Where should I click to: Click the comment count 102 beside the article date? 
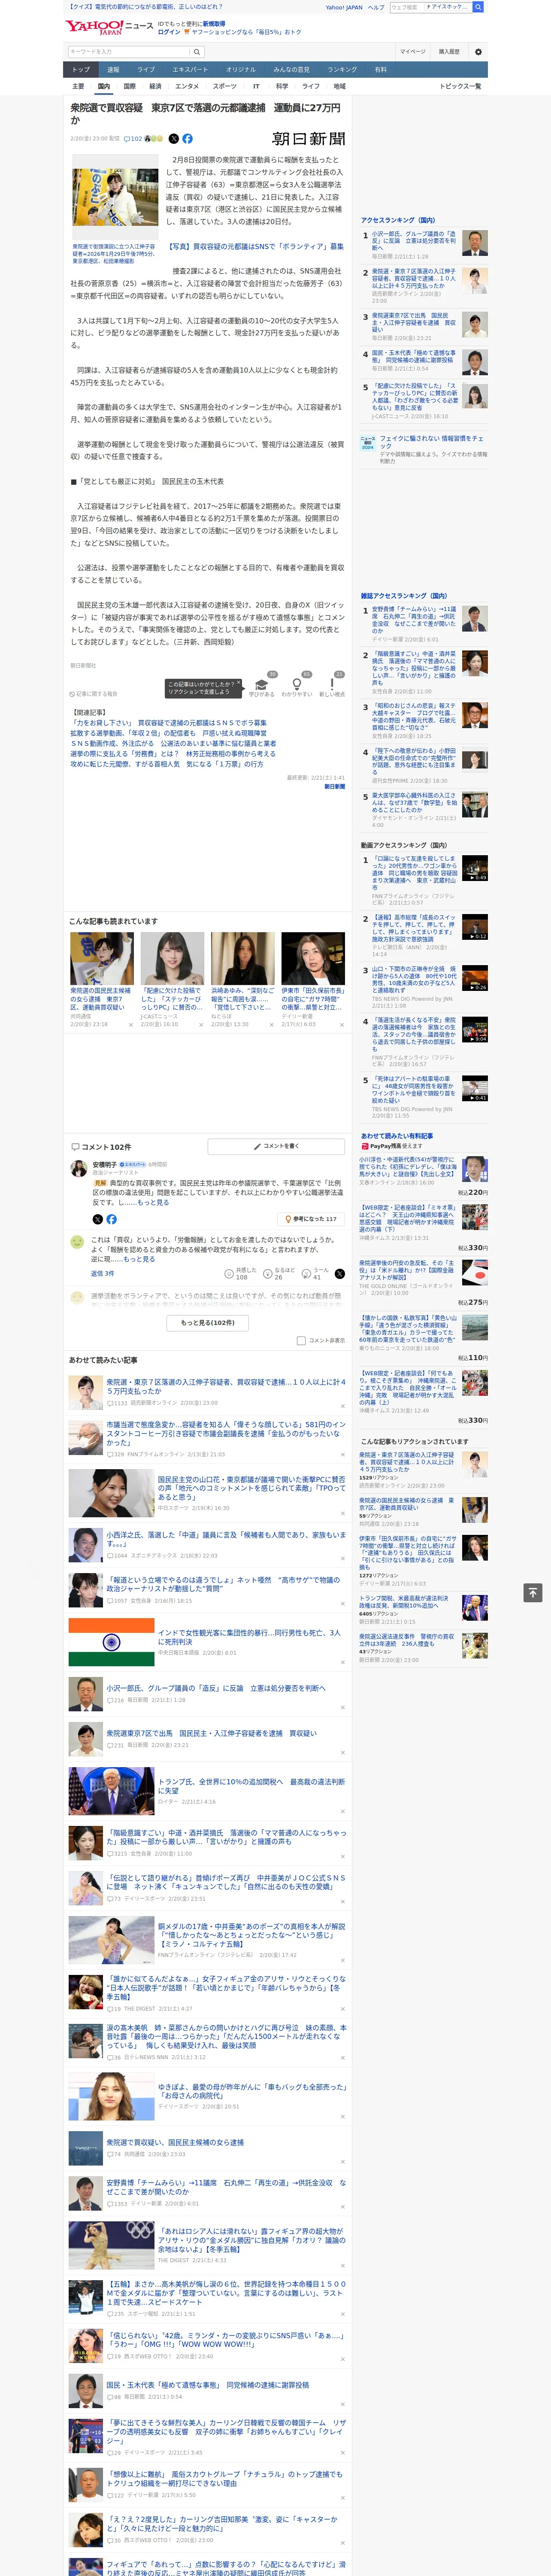(x=133, y=139)
